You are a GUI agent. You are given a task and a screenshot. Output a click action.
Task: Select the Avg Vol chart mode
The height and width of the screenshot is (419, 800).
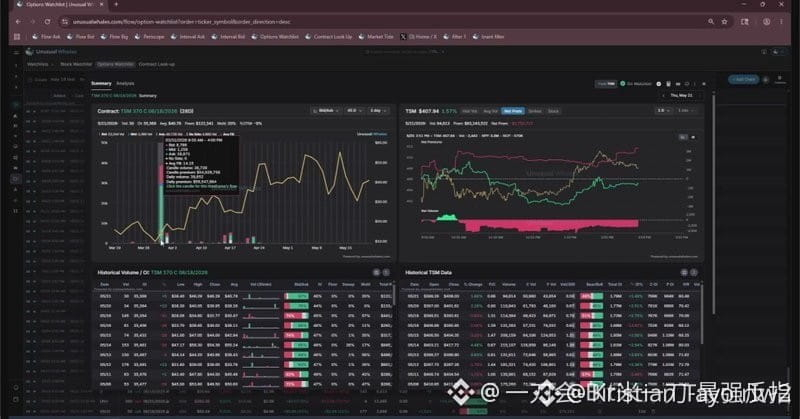tap(490, 111)
